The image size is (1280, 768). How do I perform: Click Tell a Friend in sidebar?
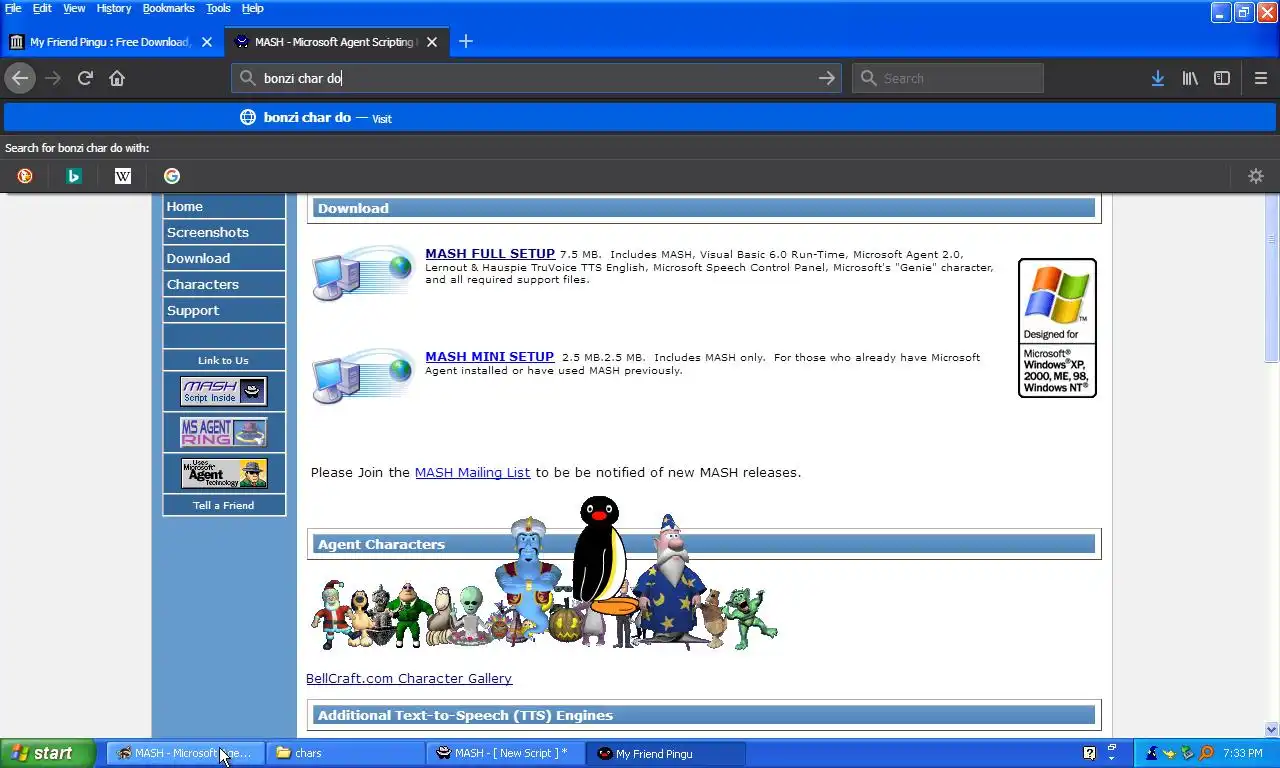coord(224,505)
